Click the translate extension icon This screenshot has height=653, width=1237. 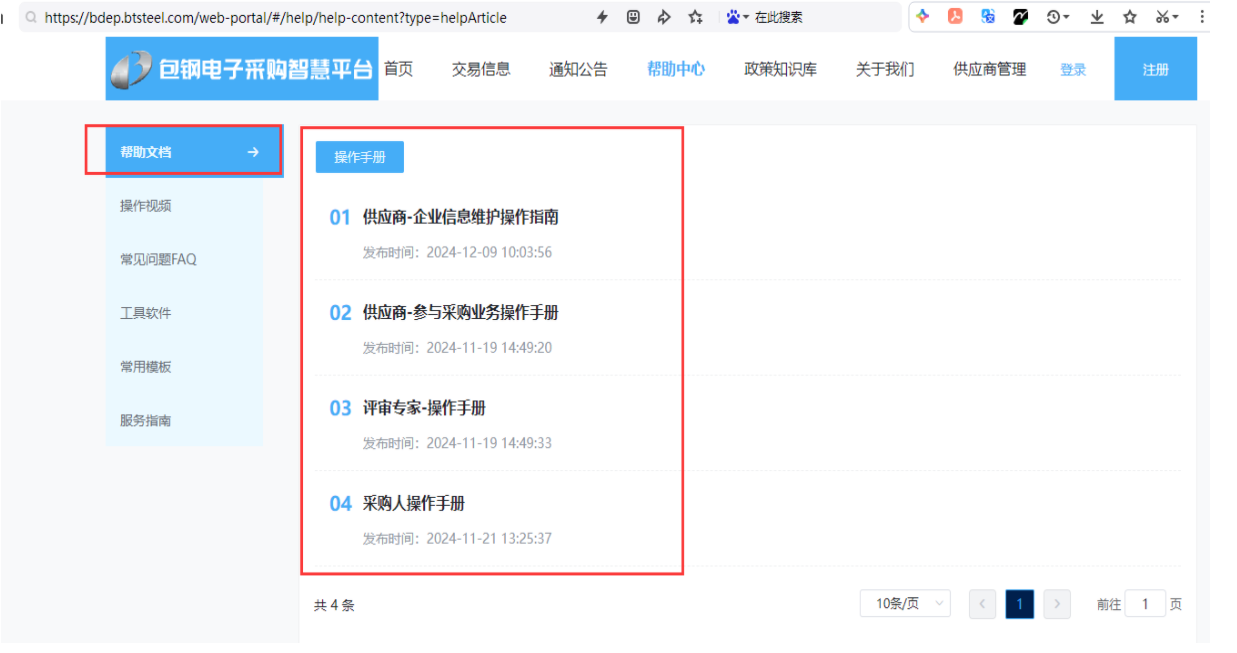pos(988,17)
